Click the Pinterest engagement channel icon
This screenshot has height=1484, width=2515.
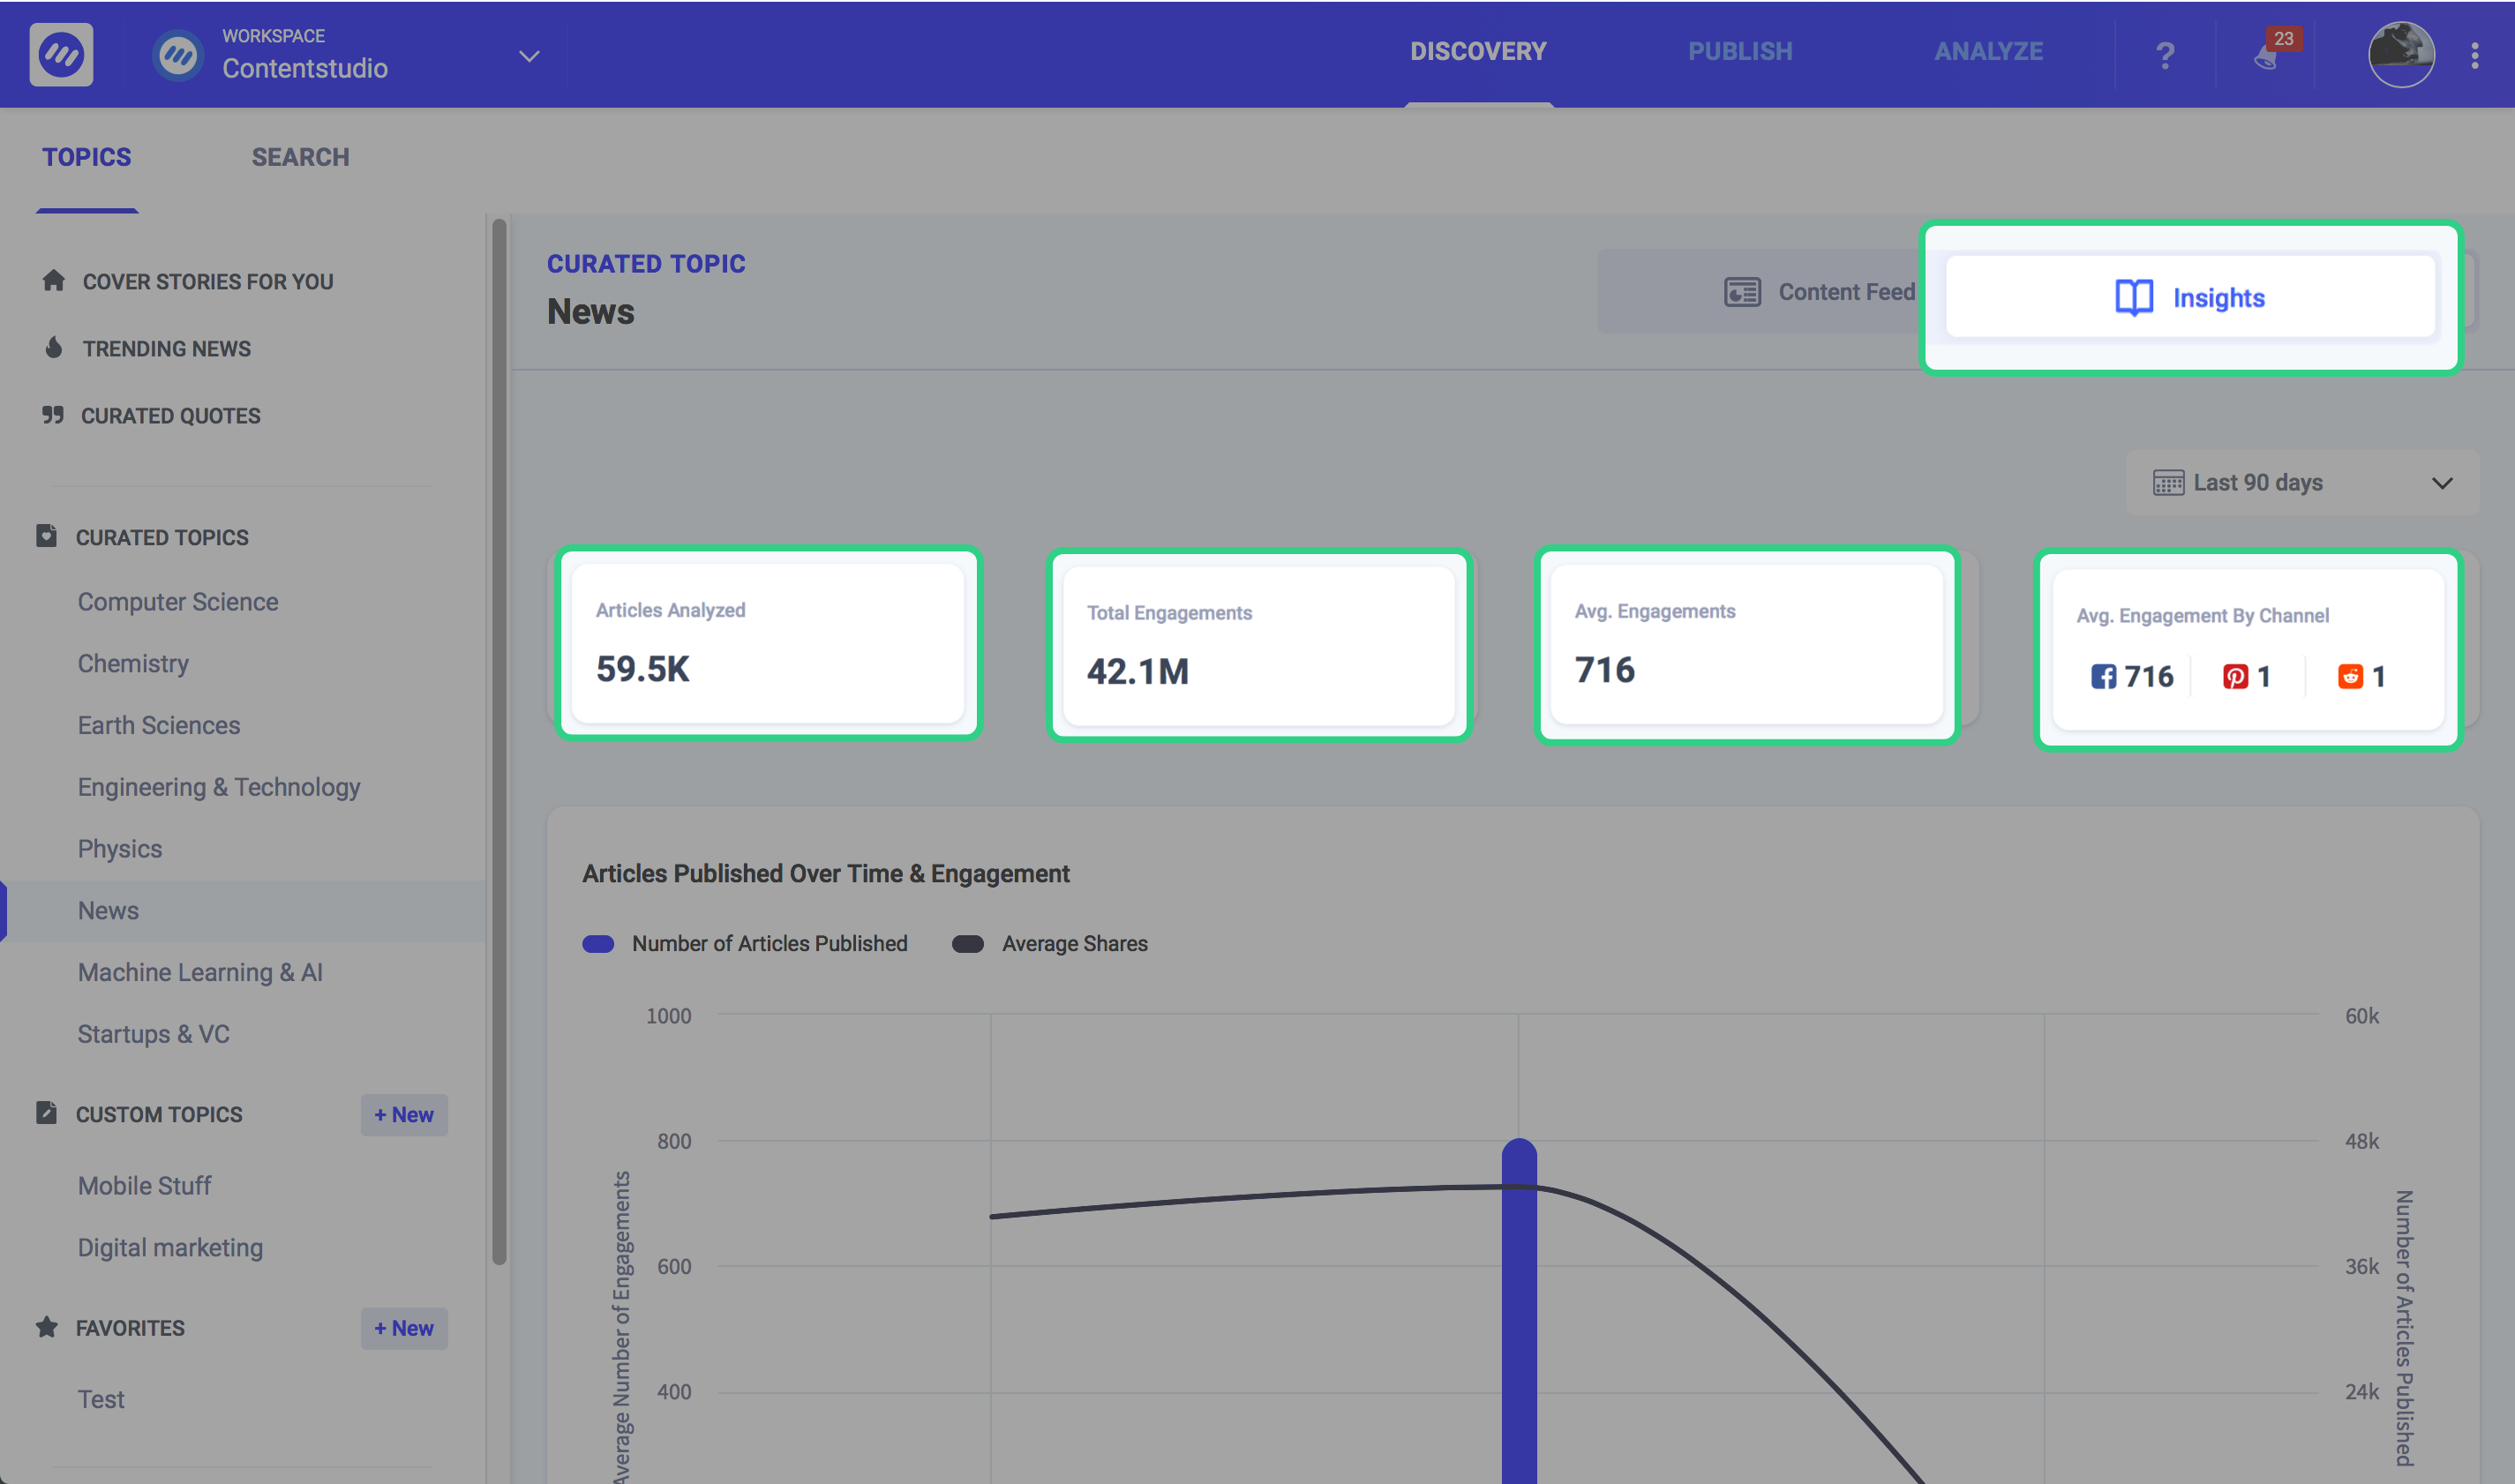point(2235,677)
